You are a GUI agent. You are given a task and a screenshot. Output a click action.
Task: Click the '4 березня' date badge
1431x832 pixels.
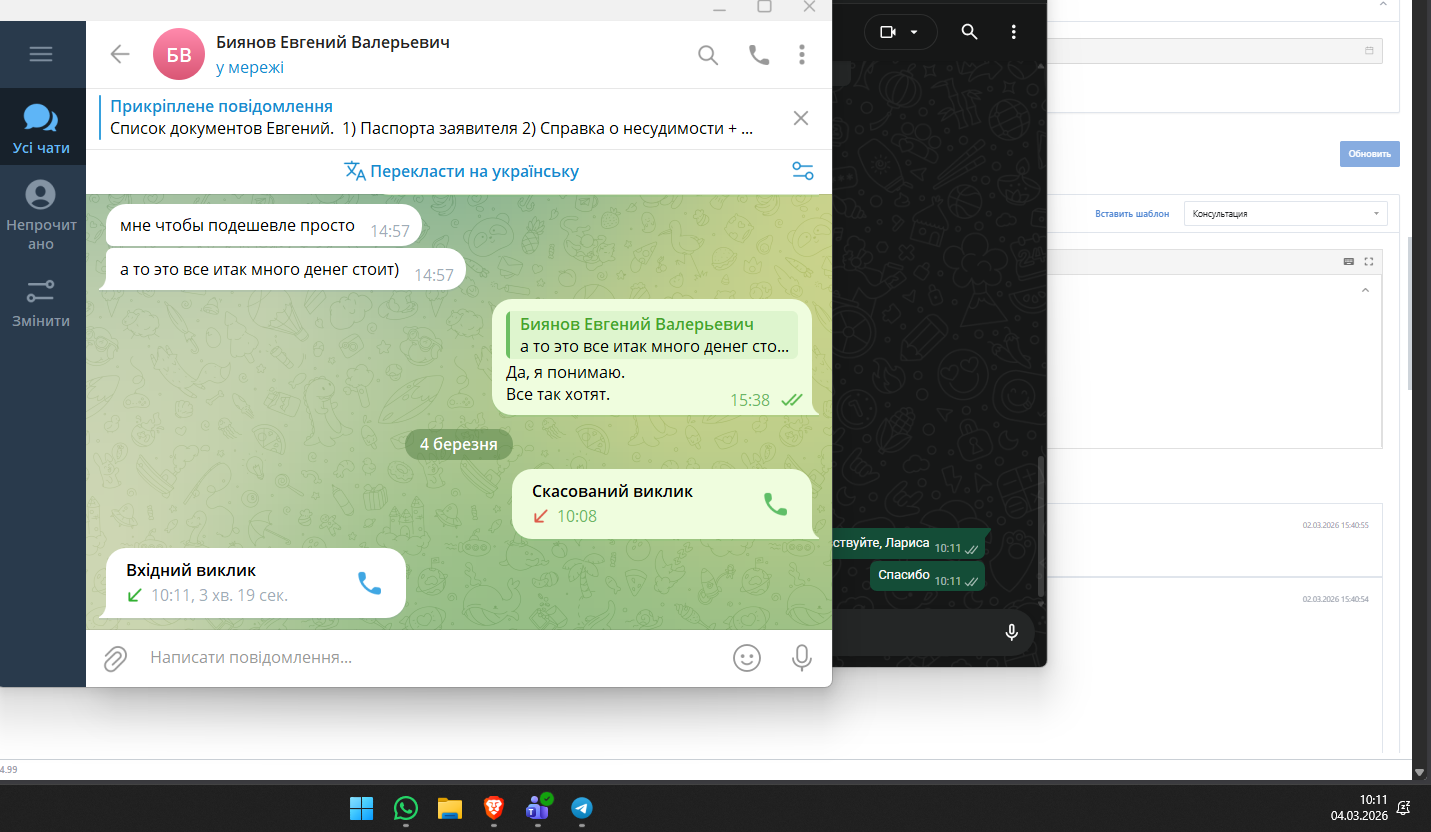459,444
